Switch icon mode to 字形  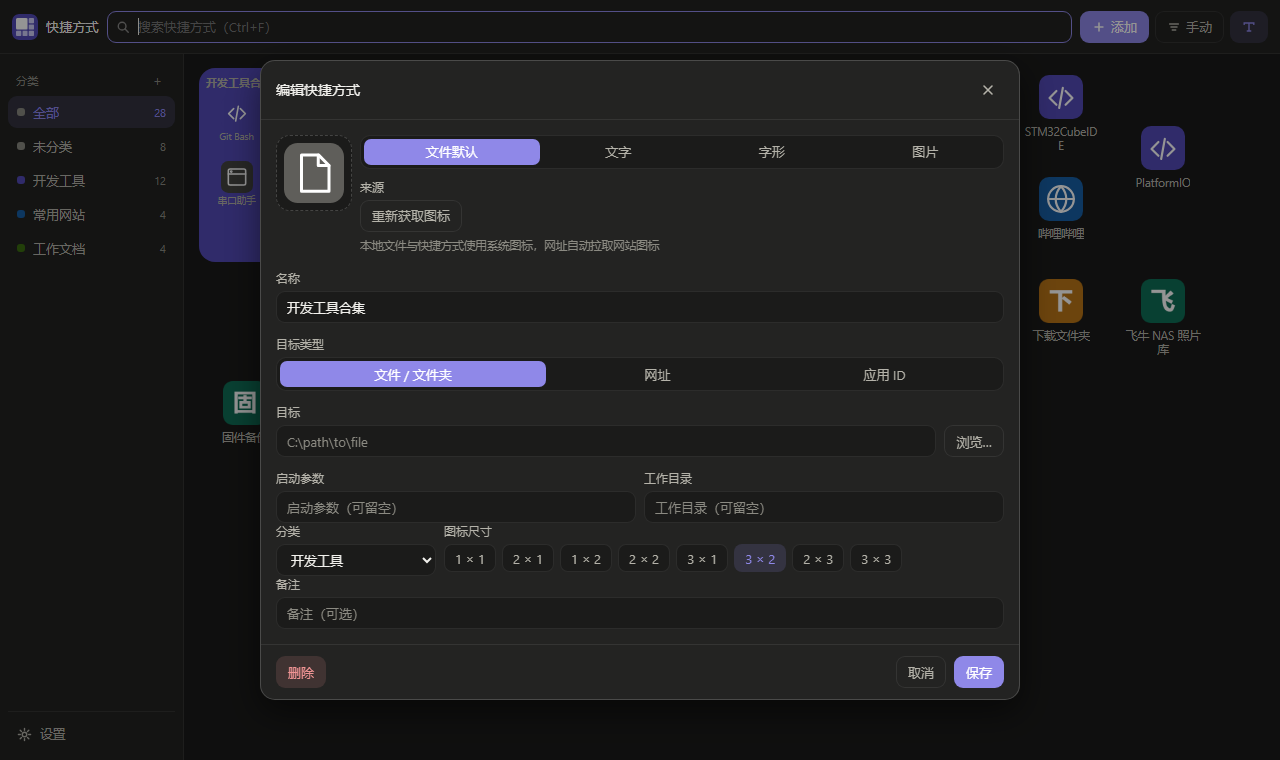tap(772, 152)
